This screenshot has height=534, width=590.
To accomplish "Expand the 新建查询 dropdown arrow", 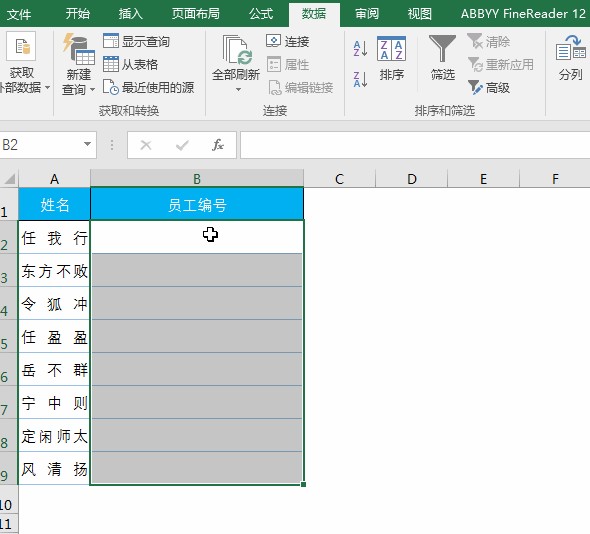I will (92, 90).
